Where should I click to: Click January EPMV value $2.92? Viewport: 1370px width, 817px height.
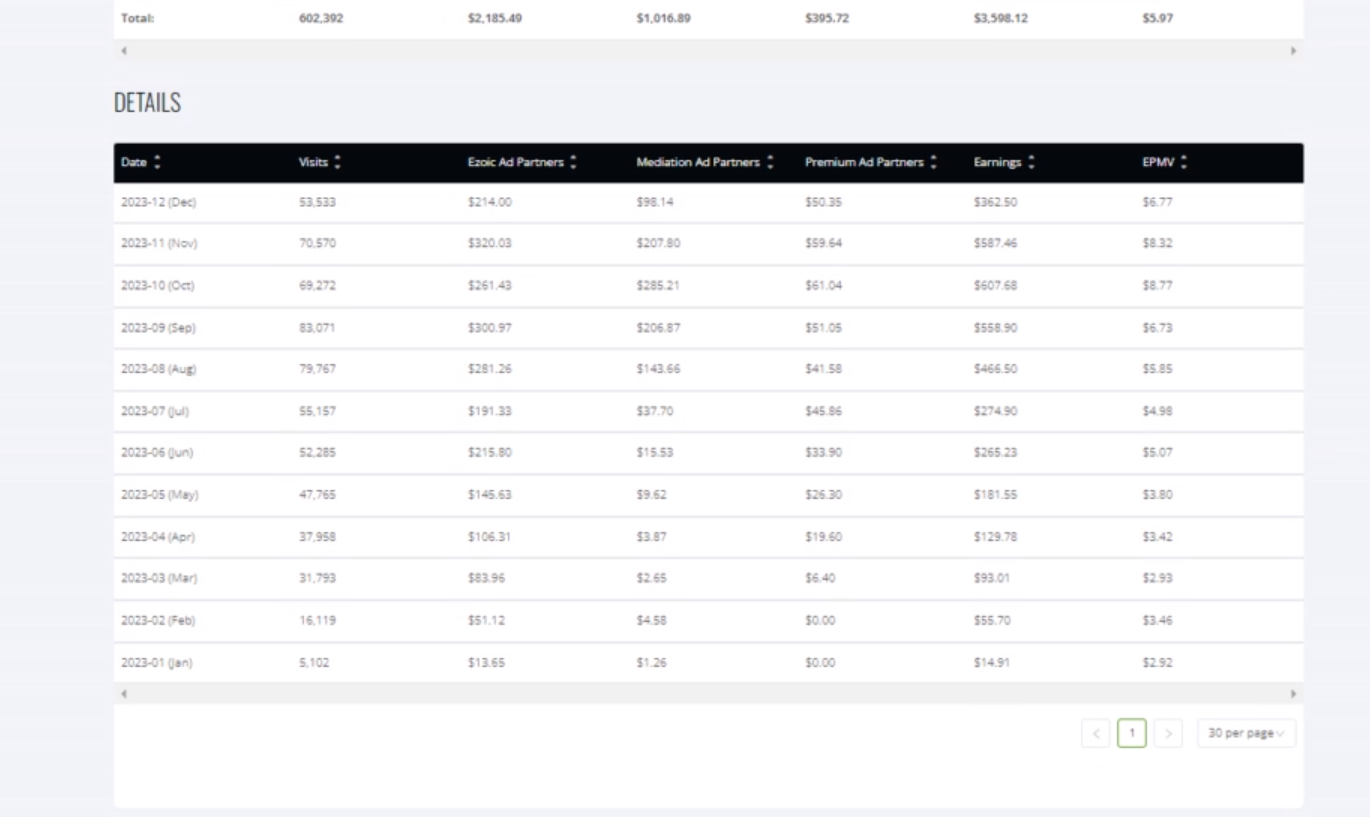[x=1157, y=662]
